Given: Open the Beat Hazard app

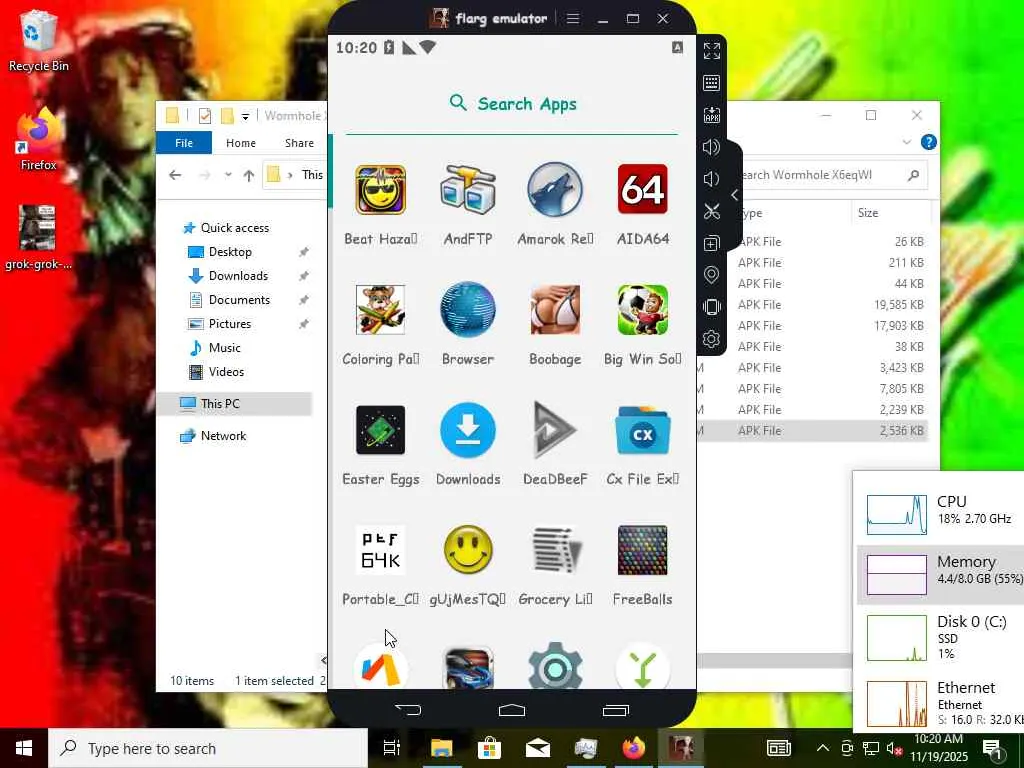Looking at the screenshot, I should pyautogui.click(x=381, y=190).
